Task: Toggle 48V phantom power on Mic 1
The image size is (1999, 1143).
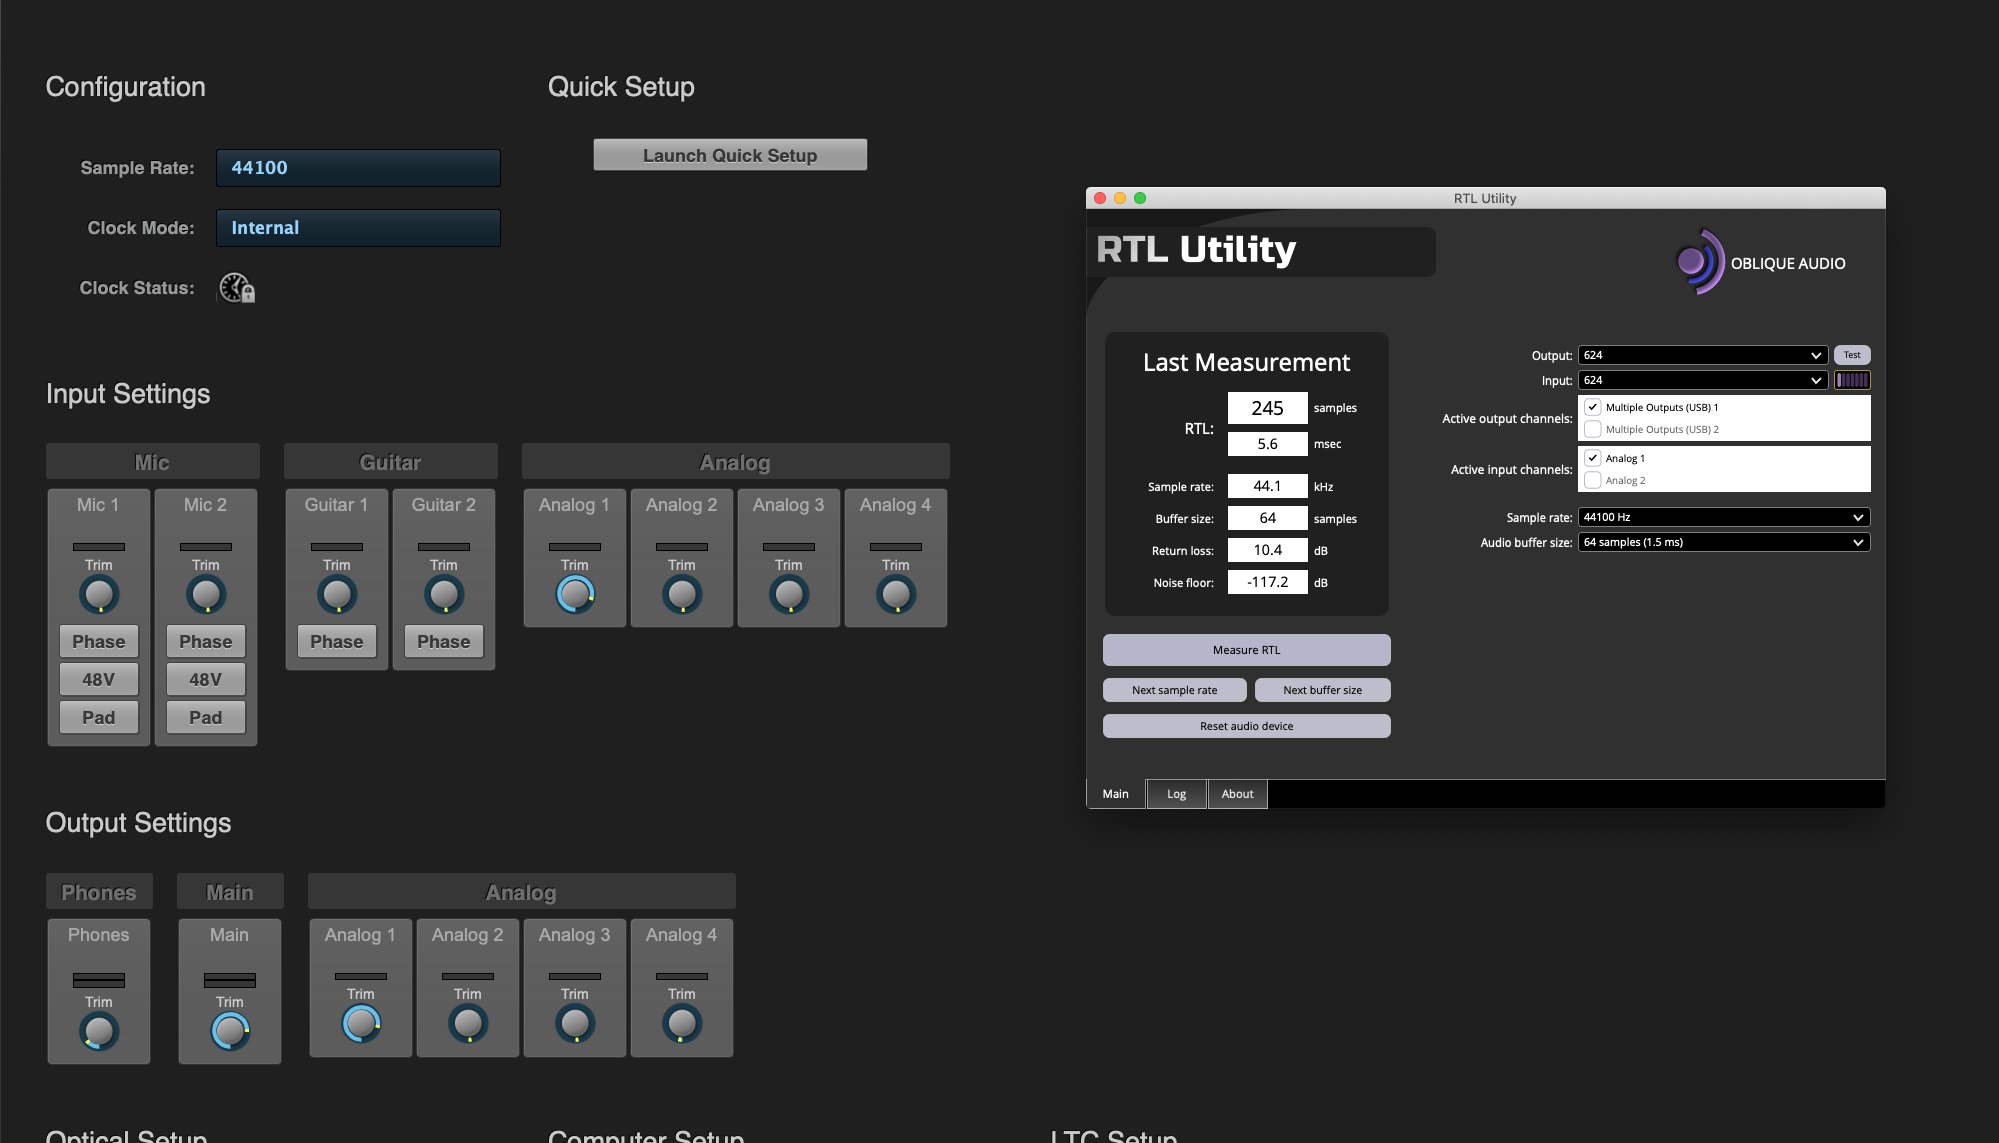Action: click(99, 680)
